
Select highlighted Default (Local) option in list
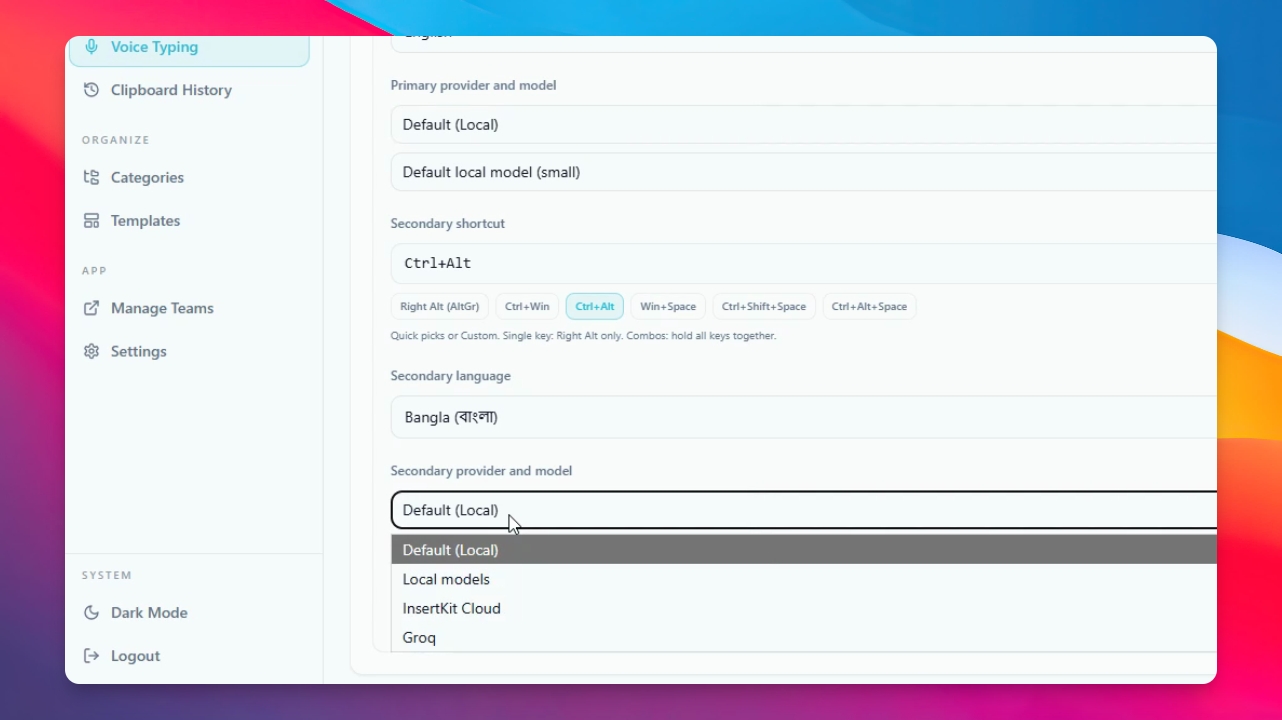pos(803,550)
